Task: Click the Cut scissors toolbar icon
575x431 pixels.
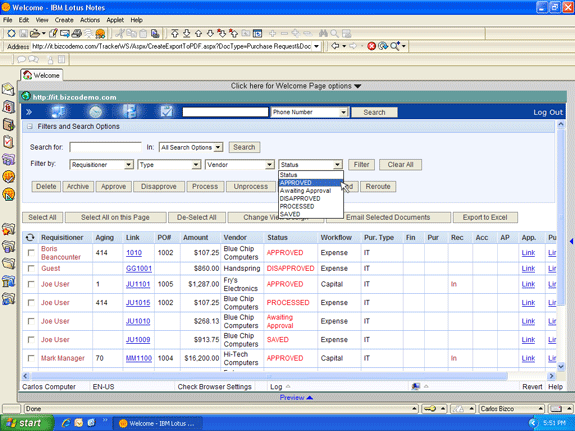Action: (120, 34)
